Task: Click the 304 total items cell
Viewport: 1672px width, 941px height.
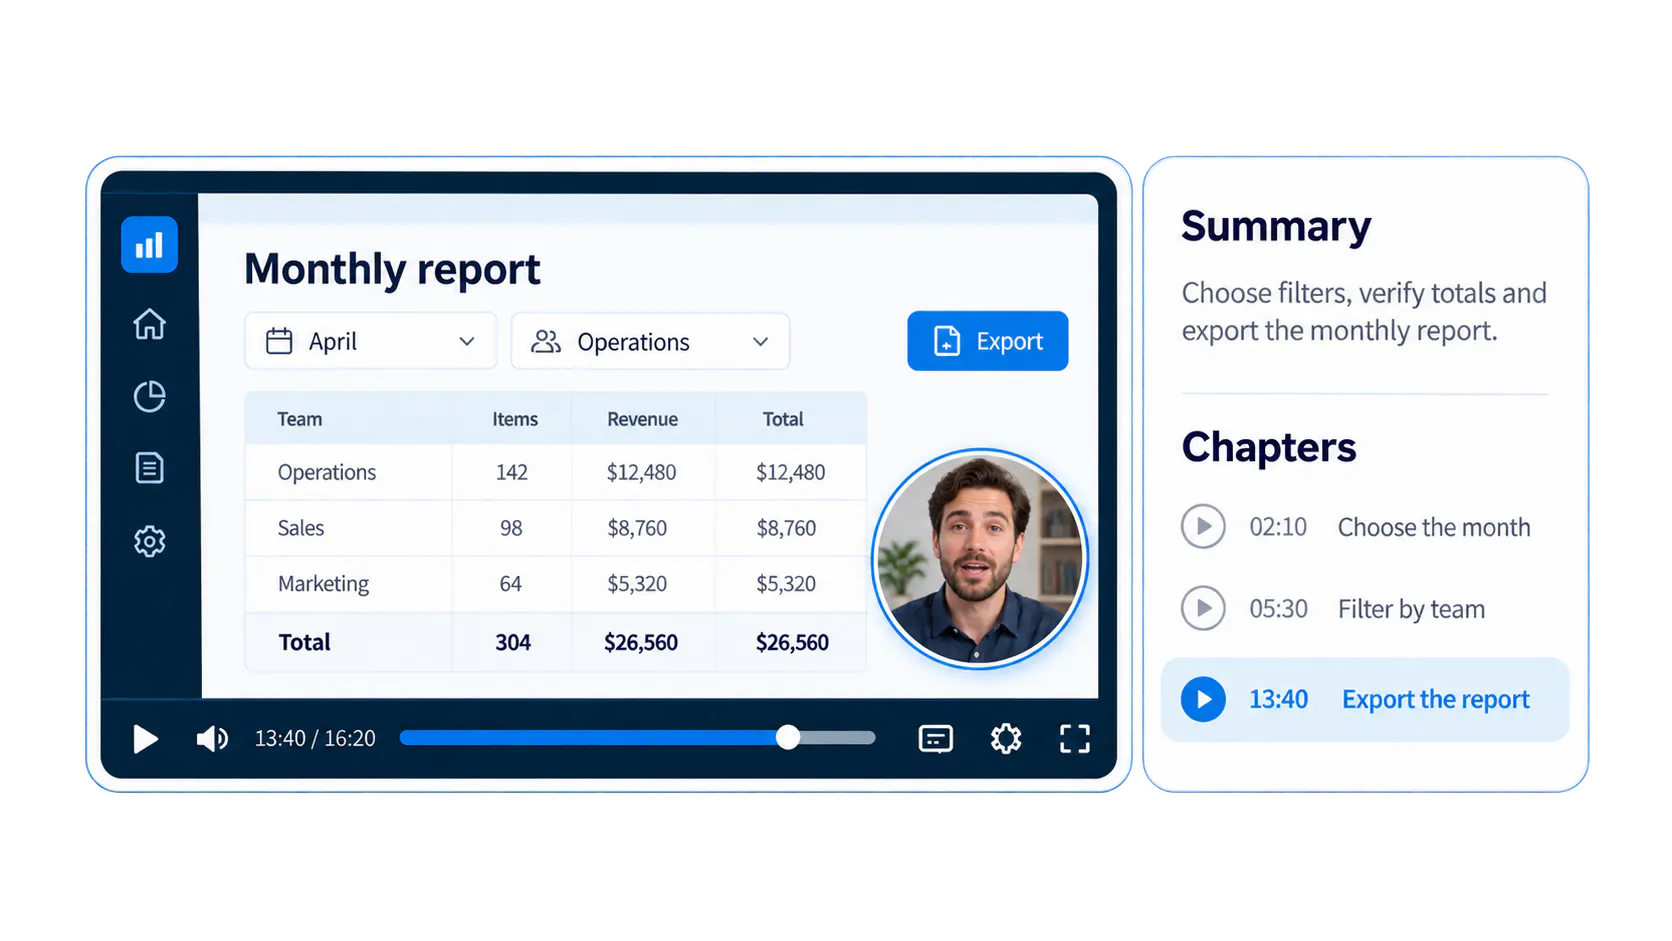Action: pyautogui.click(x=513, y=642)
